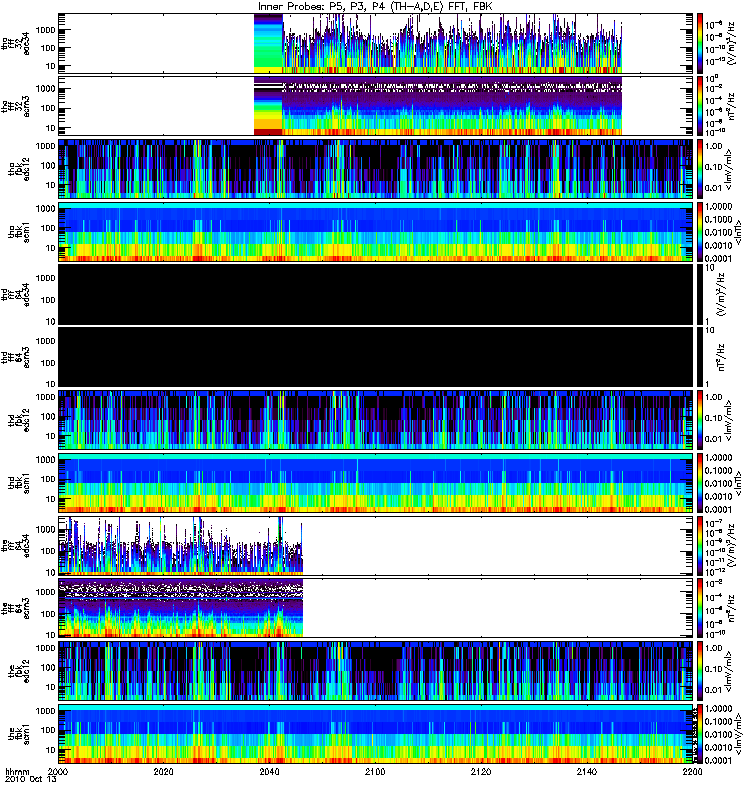
Task: Click the the fff edc34 panel color bar
Action: pyautogui.click(x=700, y=545)
